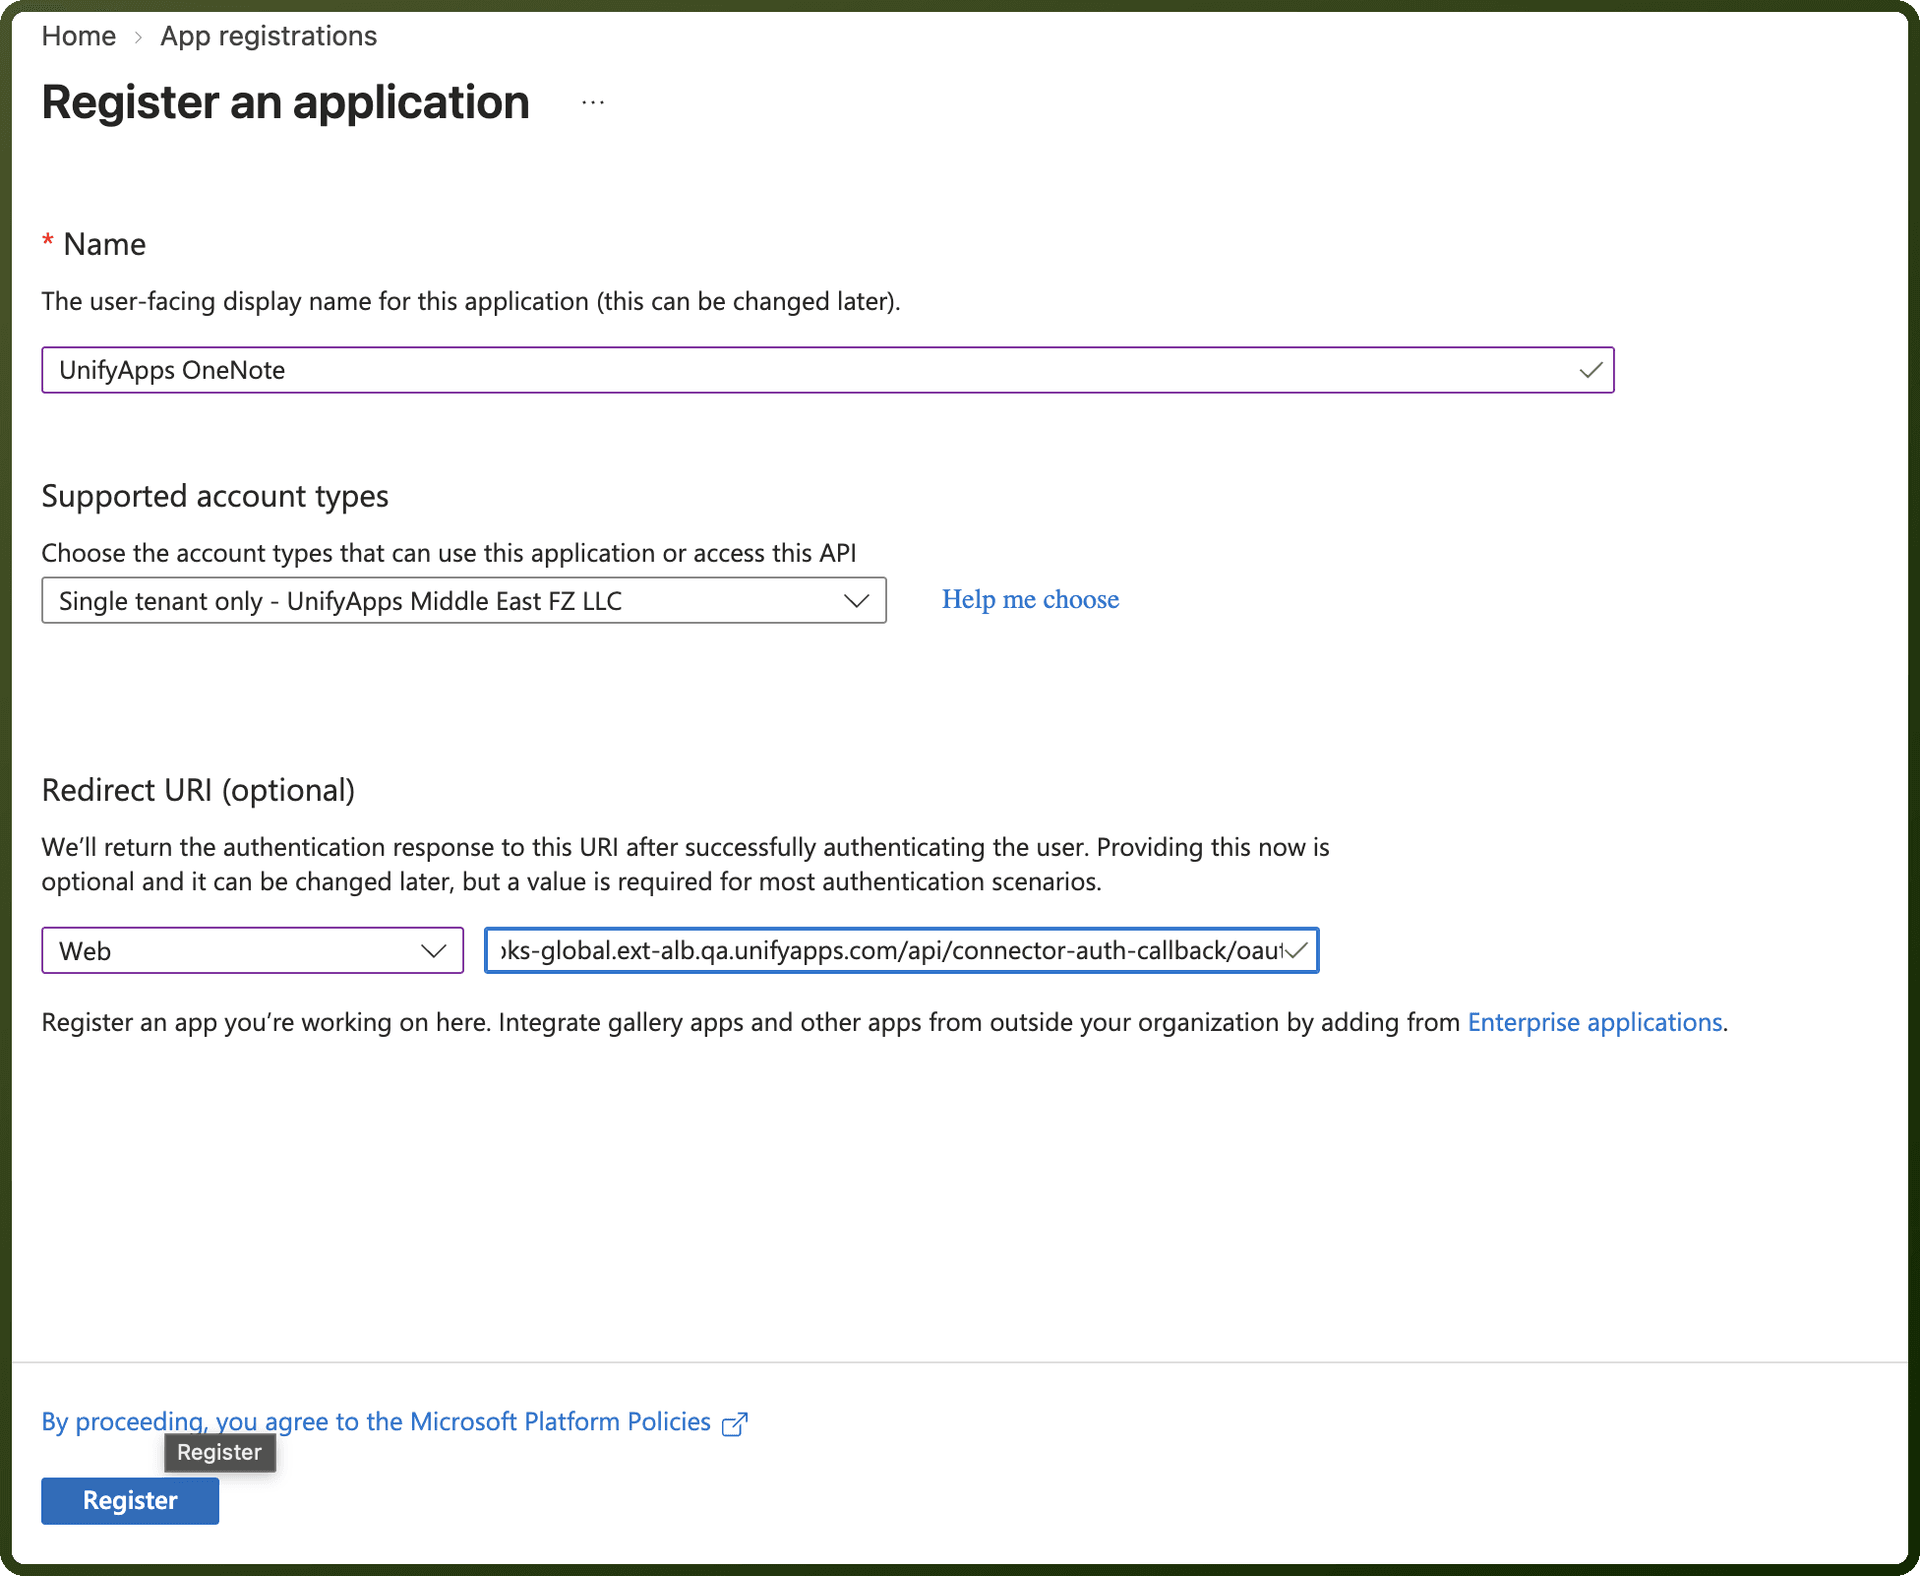
Task: Open App registrations breadcrumb
Action: [x=268, y=36]
